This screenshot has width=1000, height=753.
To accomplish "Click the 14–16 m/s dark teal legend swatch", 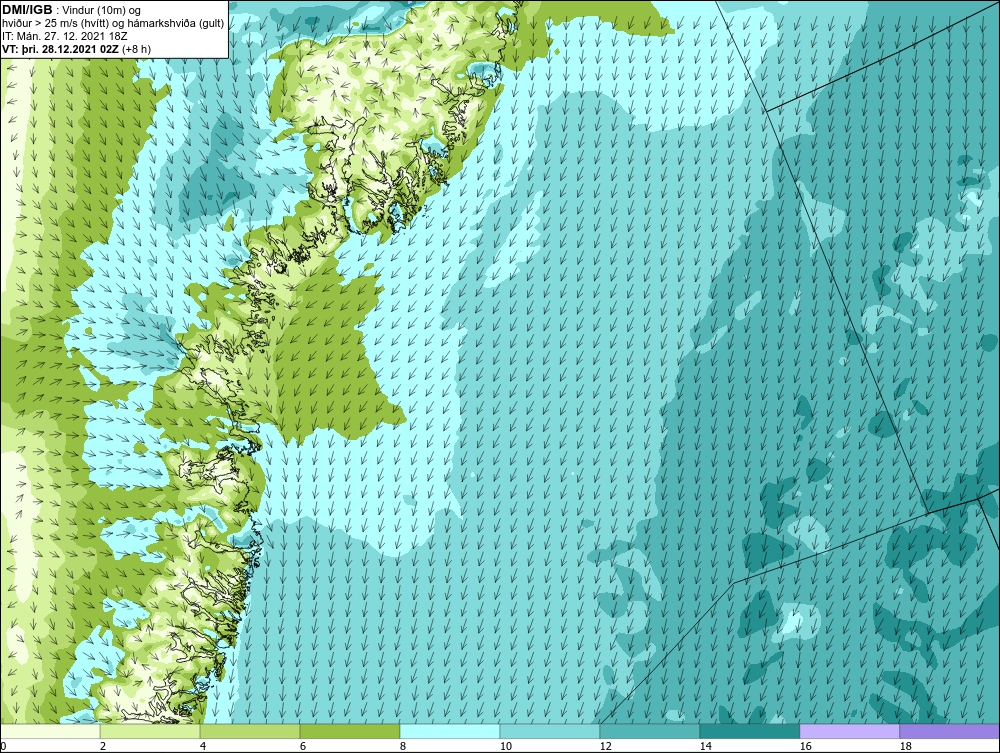I will [x=749, y=731].
